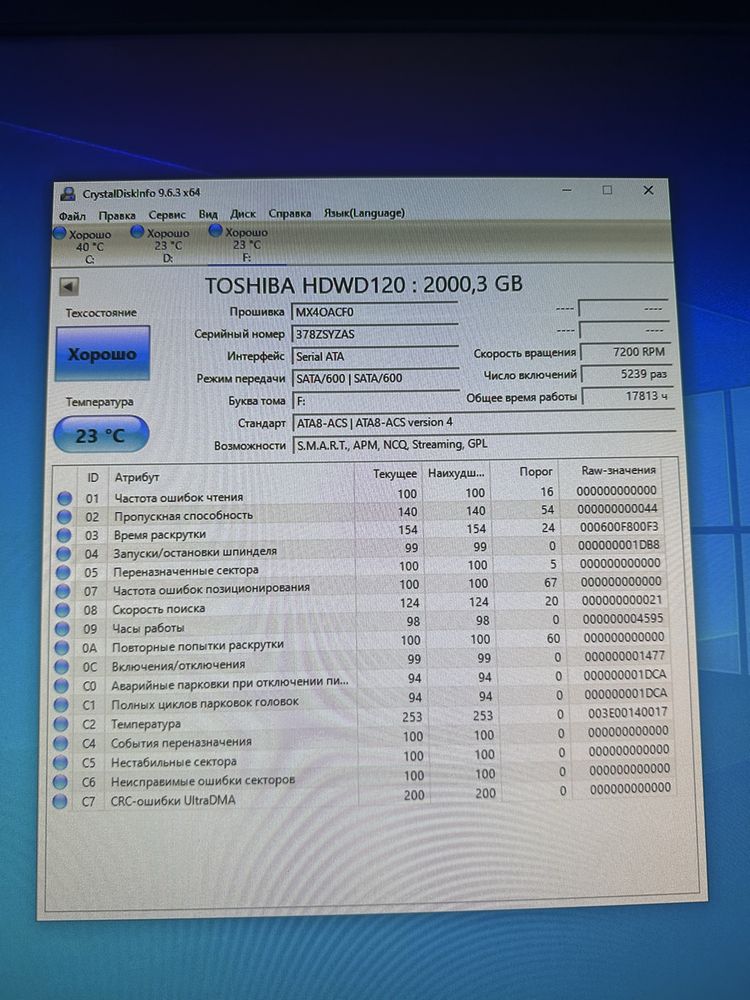The width and height of the screenshot is (750, 1000).
Task: Open the Вид menu
Action: click(x=208, y=214)
